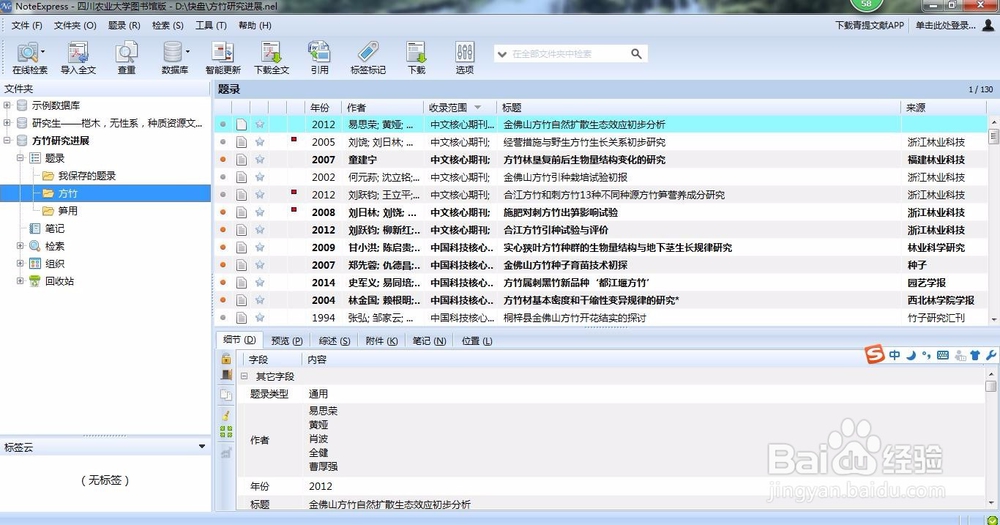Click the 下载全文 download full text icon
The image size is (1000, 525).
click(x=271, y=58)
